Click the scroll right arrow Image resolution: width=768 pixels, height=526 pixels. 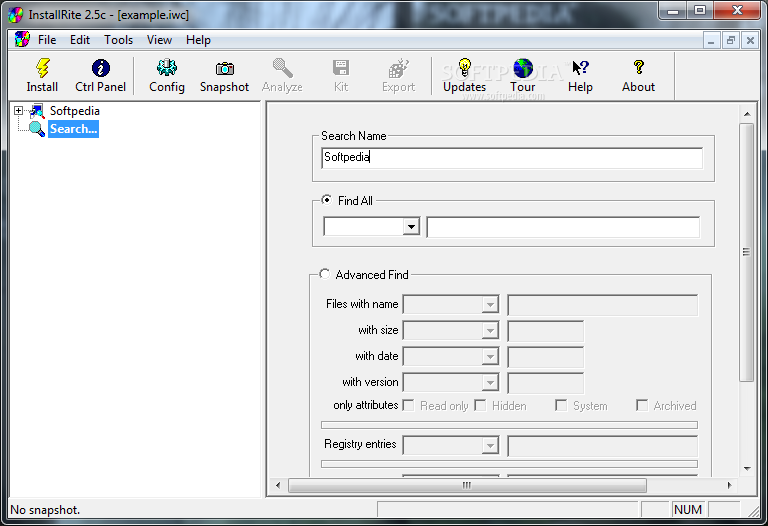729,485
